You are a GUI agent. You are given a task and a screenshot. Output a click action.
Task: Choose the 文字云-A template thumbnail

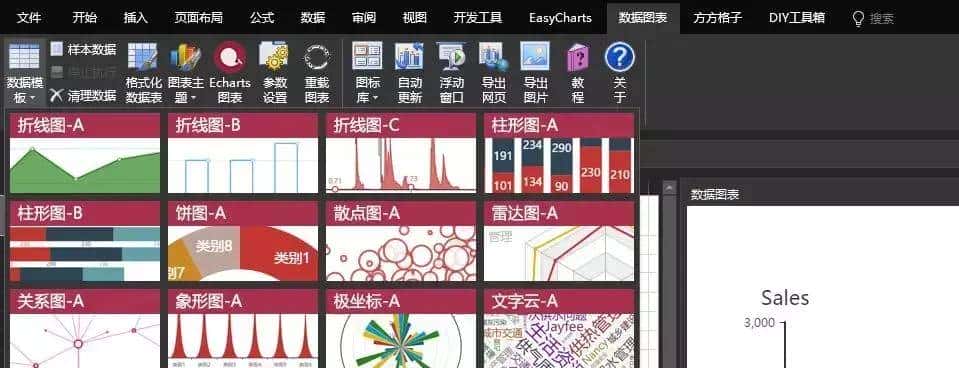point(558,329)
